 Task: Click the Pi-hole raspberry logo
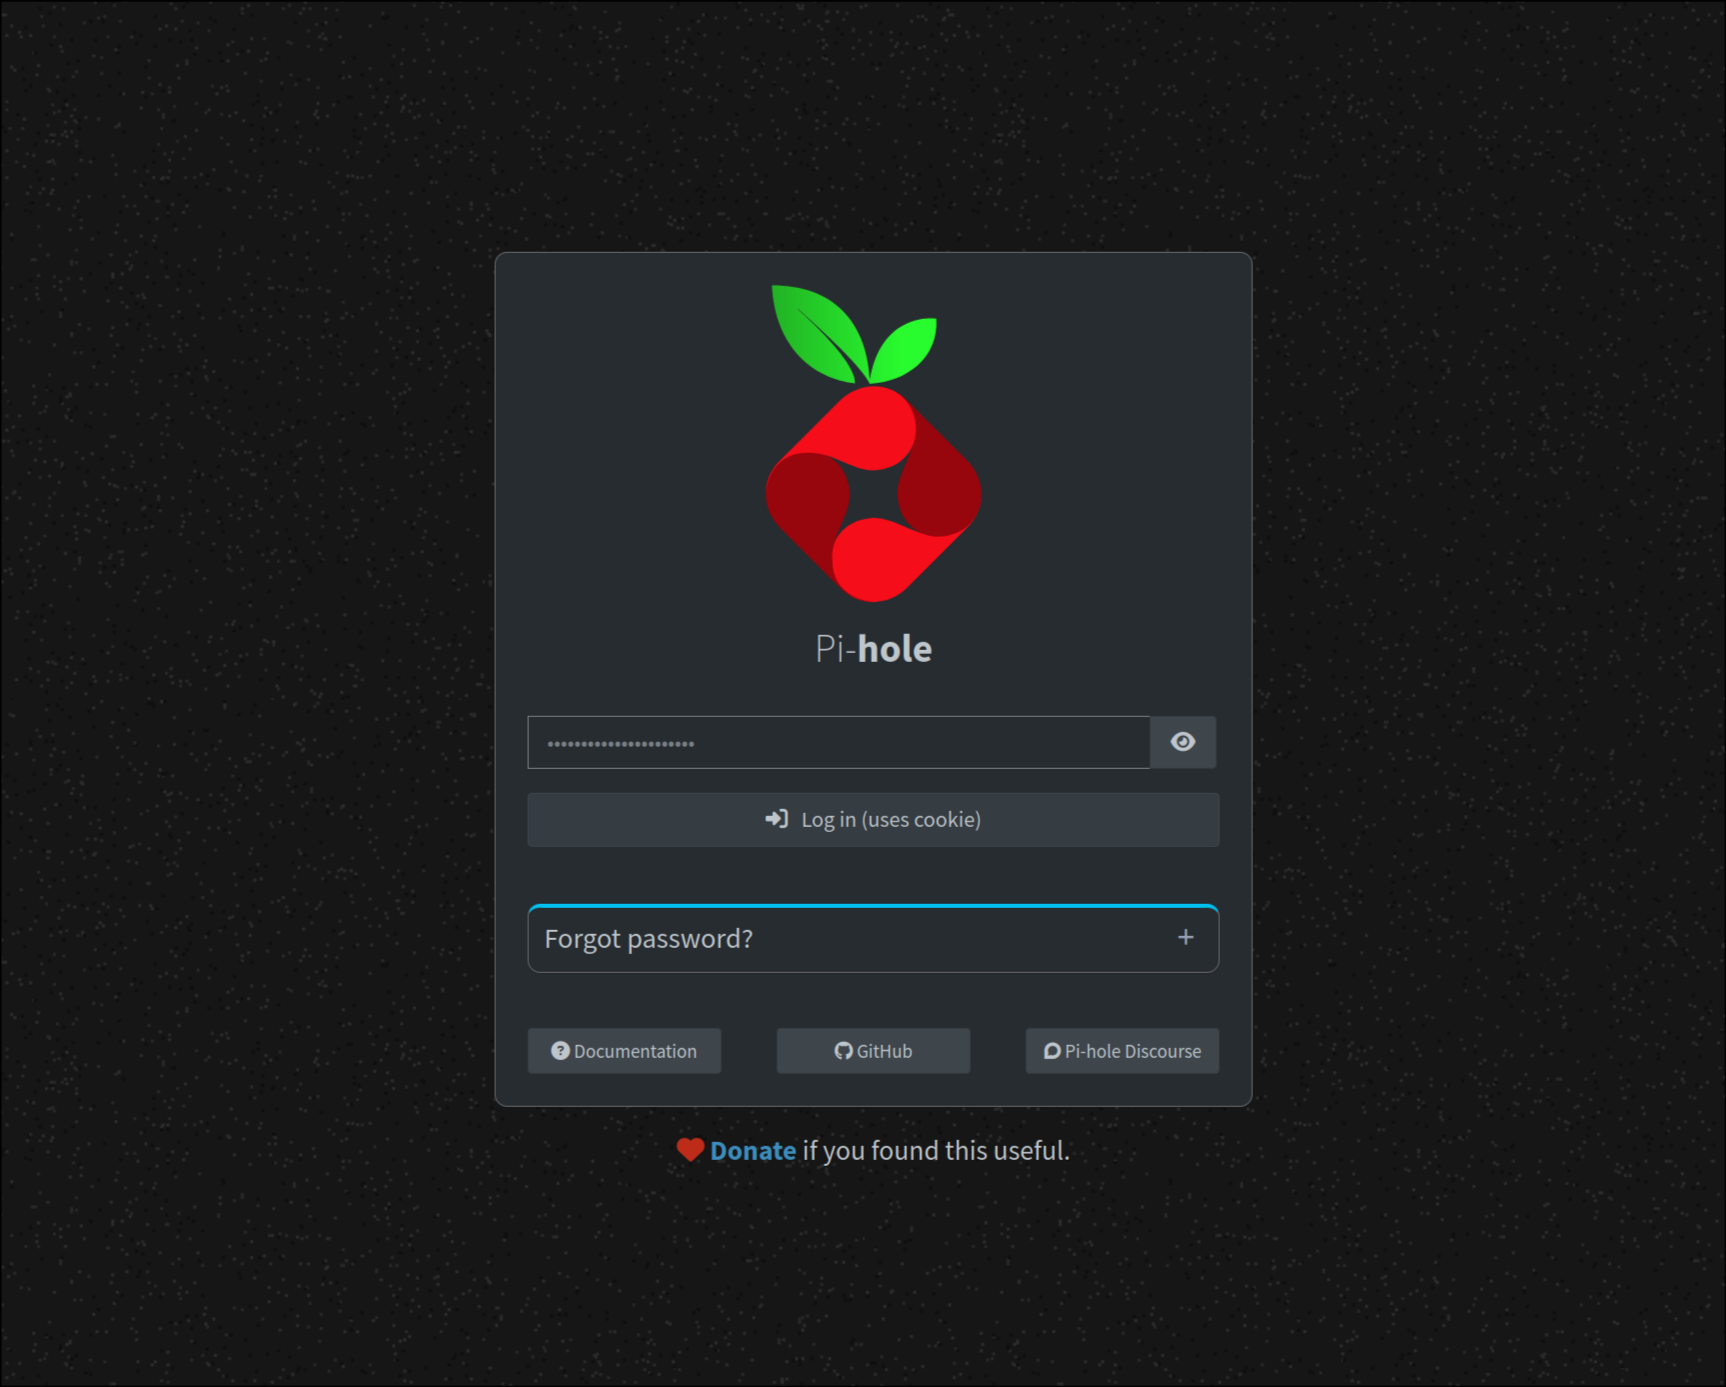tap(873, 444)
